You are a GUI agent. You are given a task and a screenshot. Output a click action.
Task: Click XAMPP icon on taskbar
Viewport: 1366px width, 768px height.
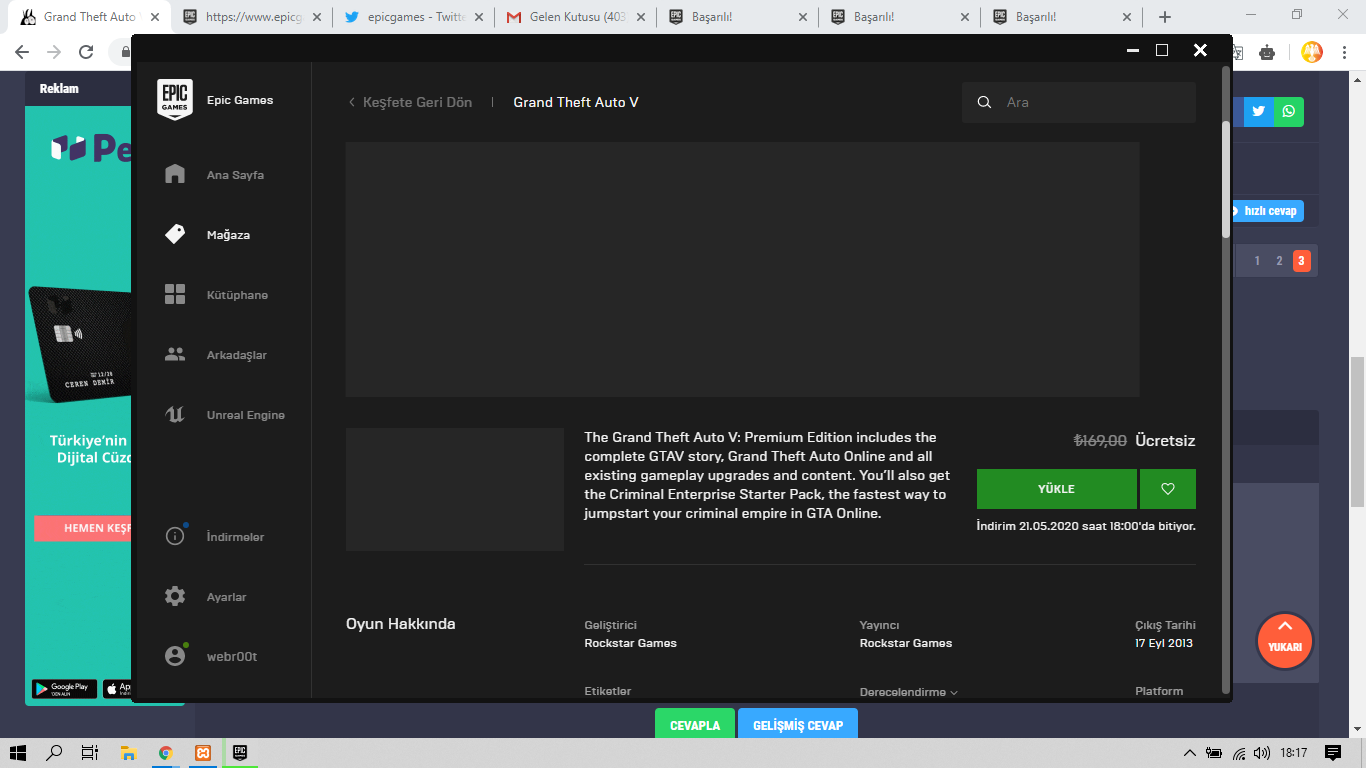[203, 753]
